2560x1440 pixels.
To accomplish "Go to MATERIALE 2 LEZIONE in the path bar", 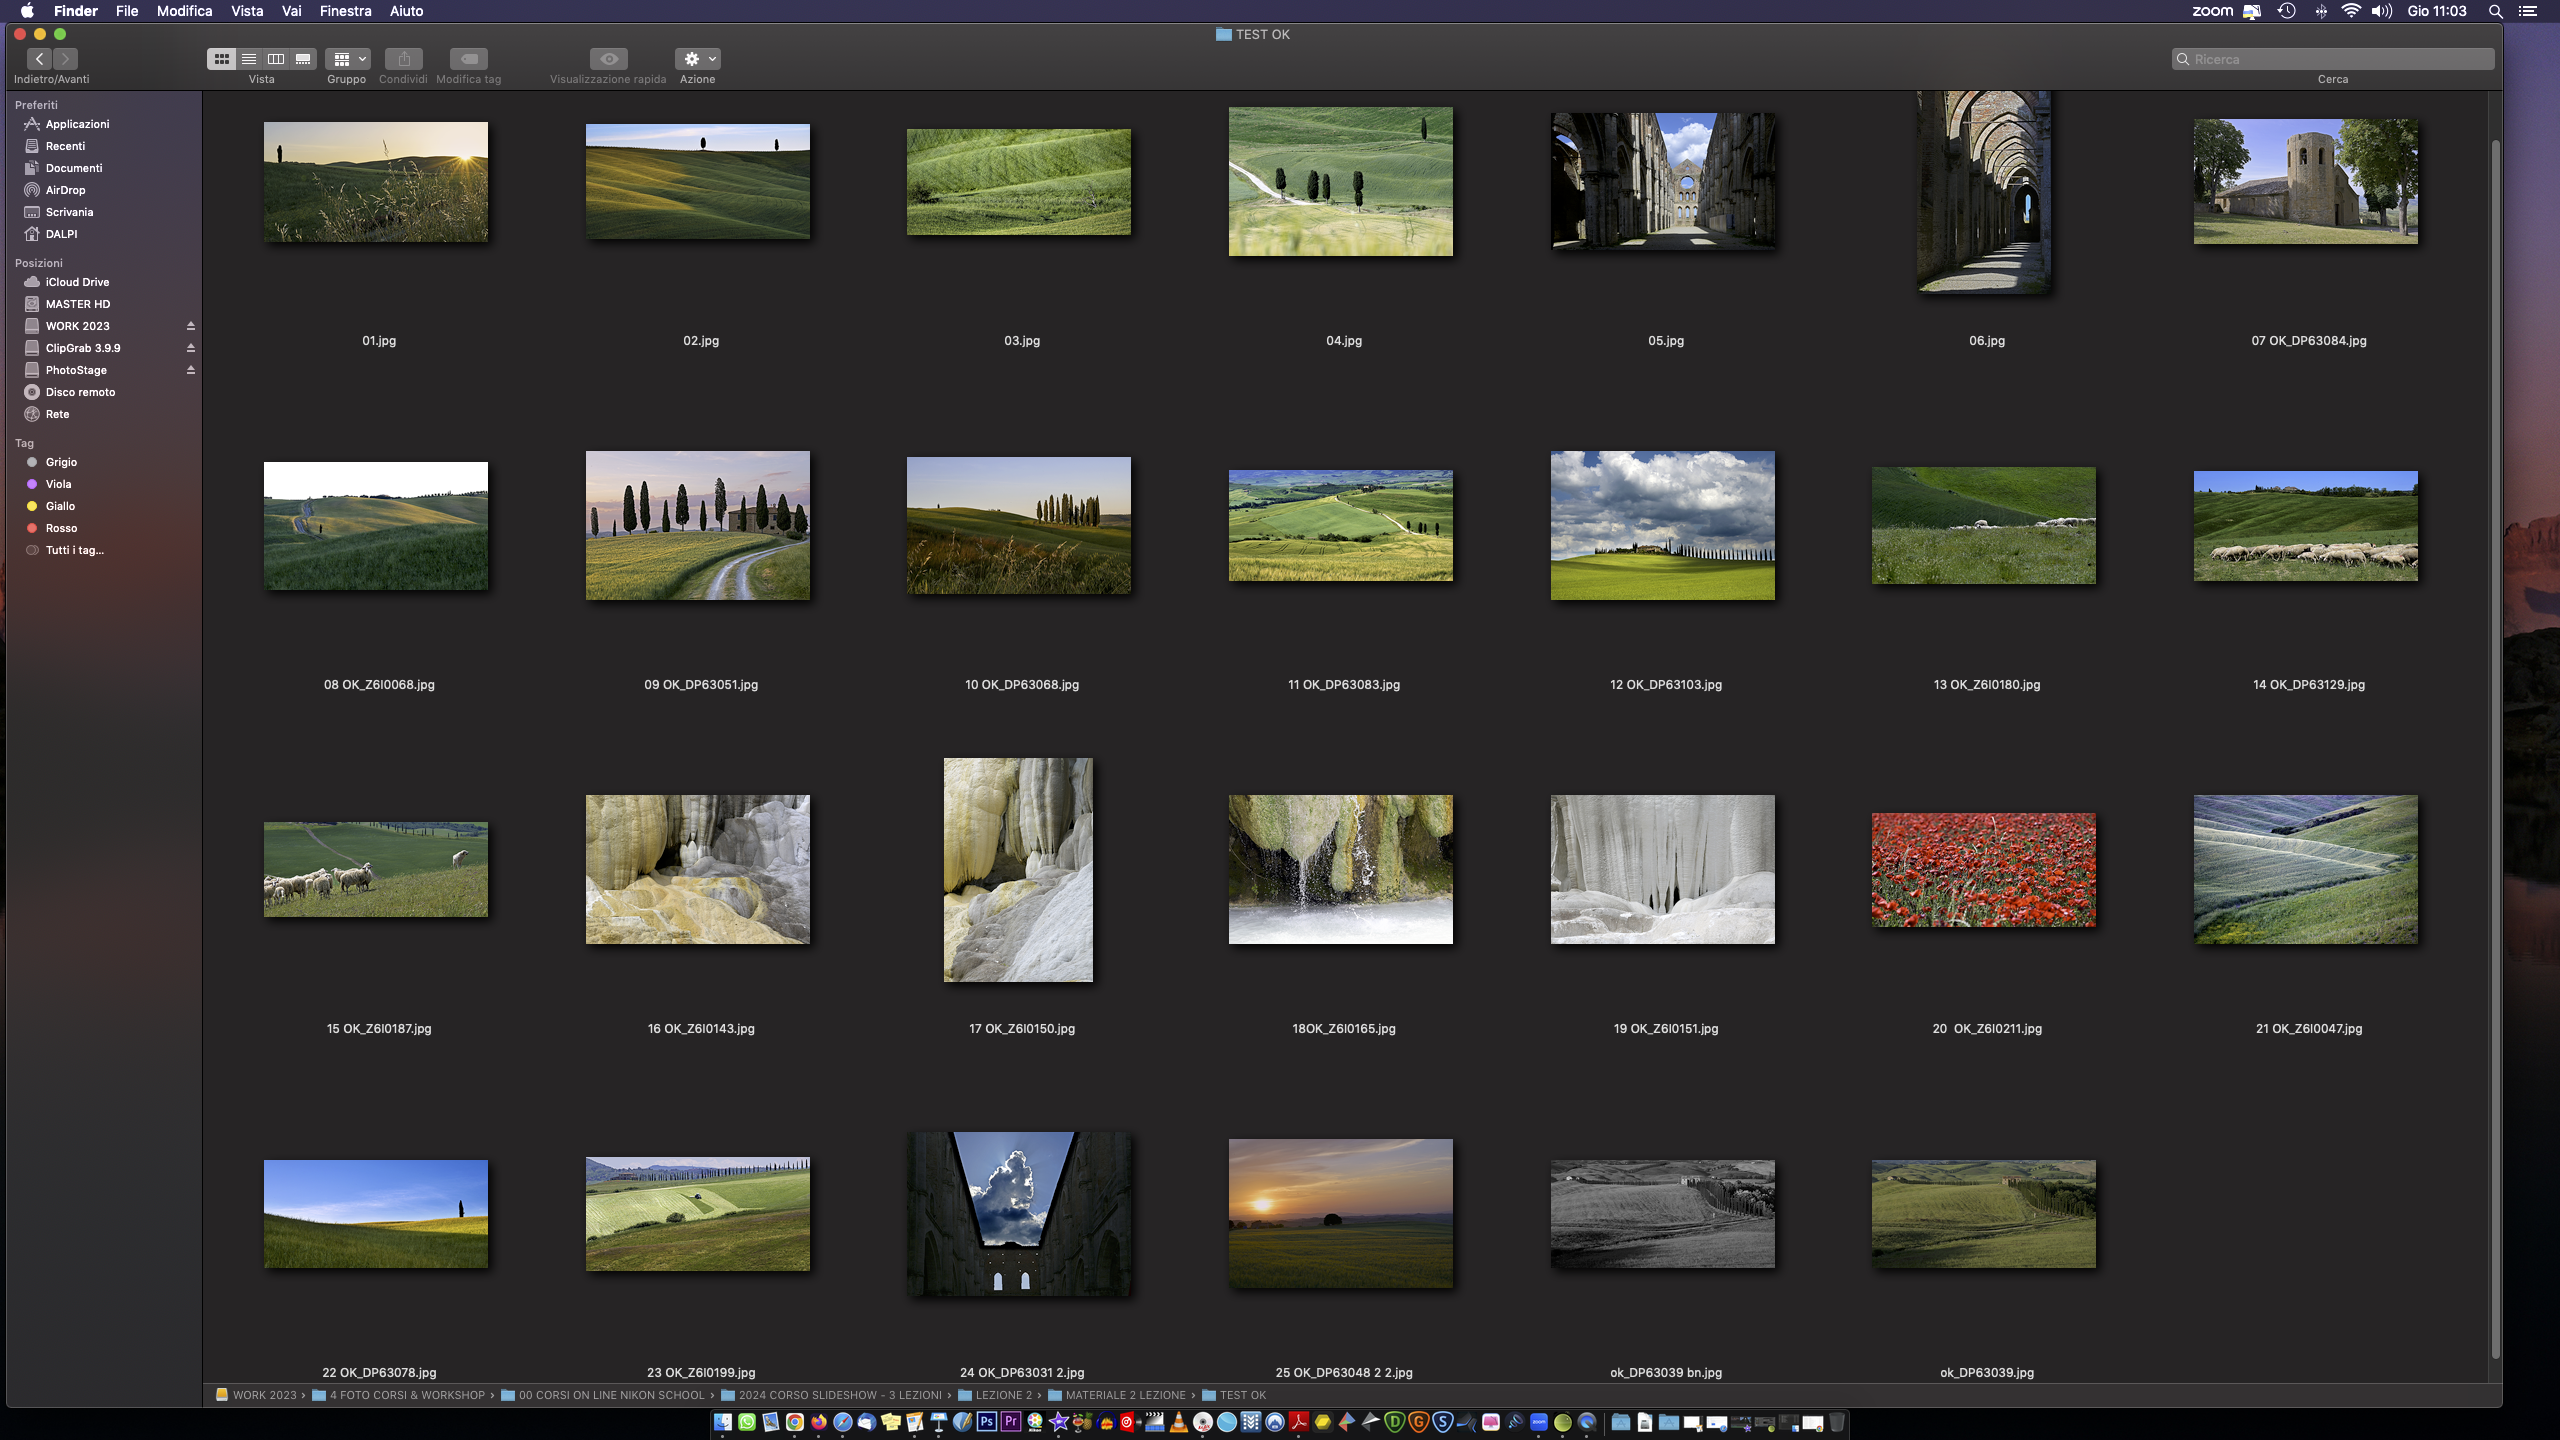I will click(x=1124, y=1395).
